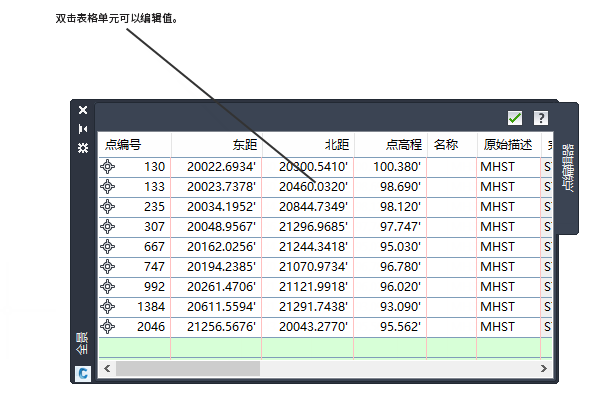
Task: Click the left arrow of horizontal scrollbar
Action: click(107, 368)
